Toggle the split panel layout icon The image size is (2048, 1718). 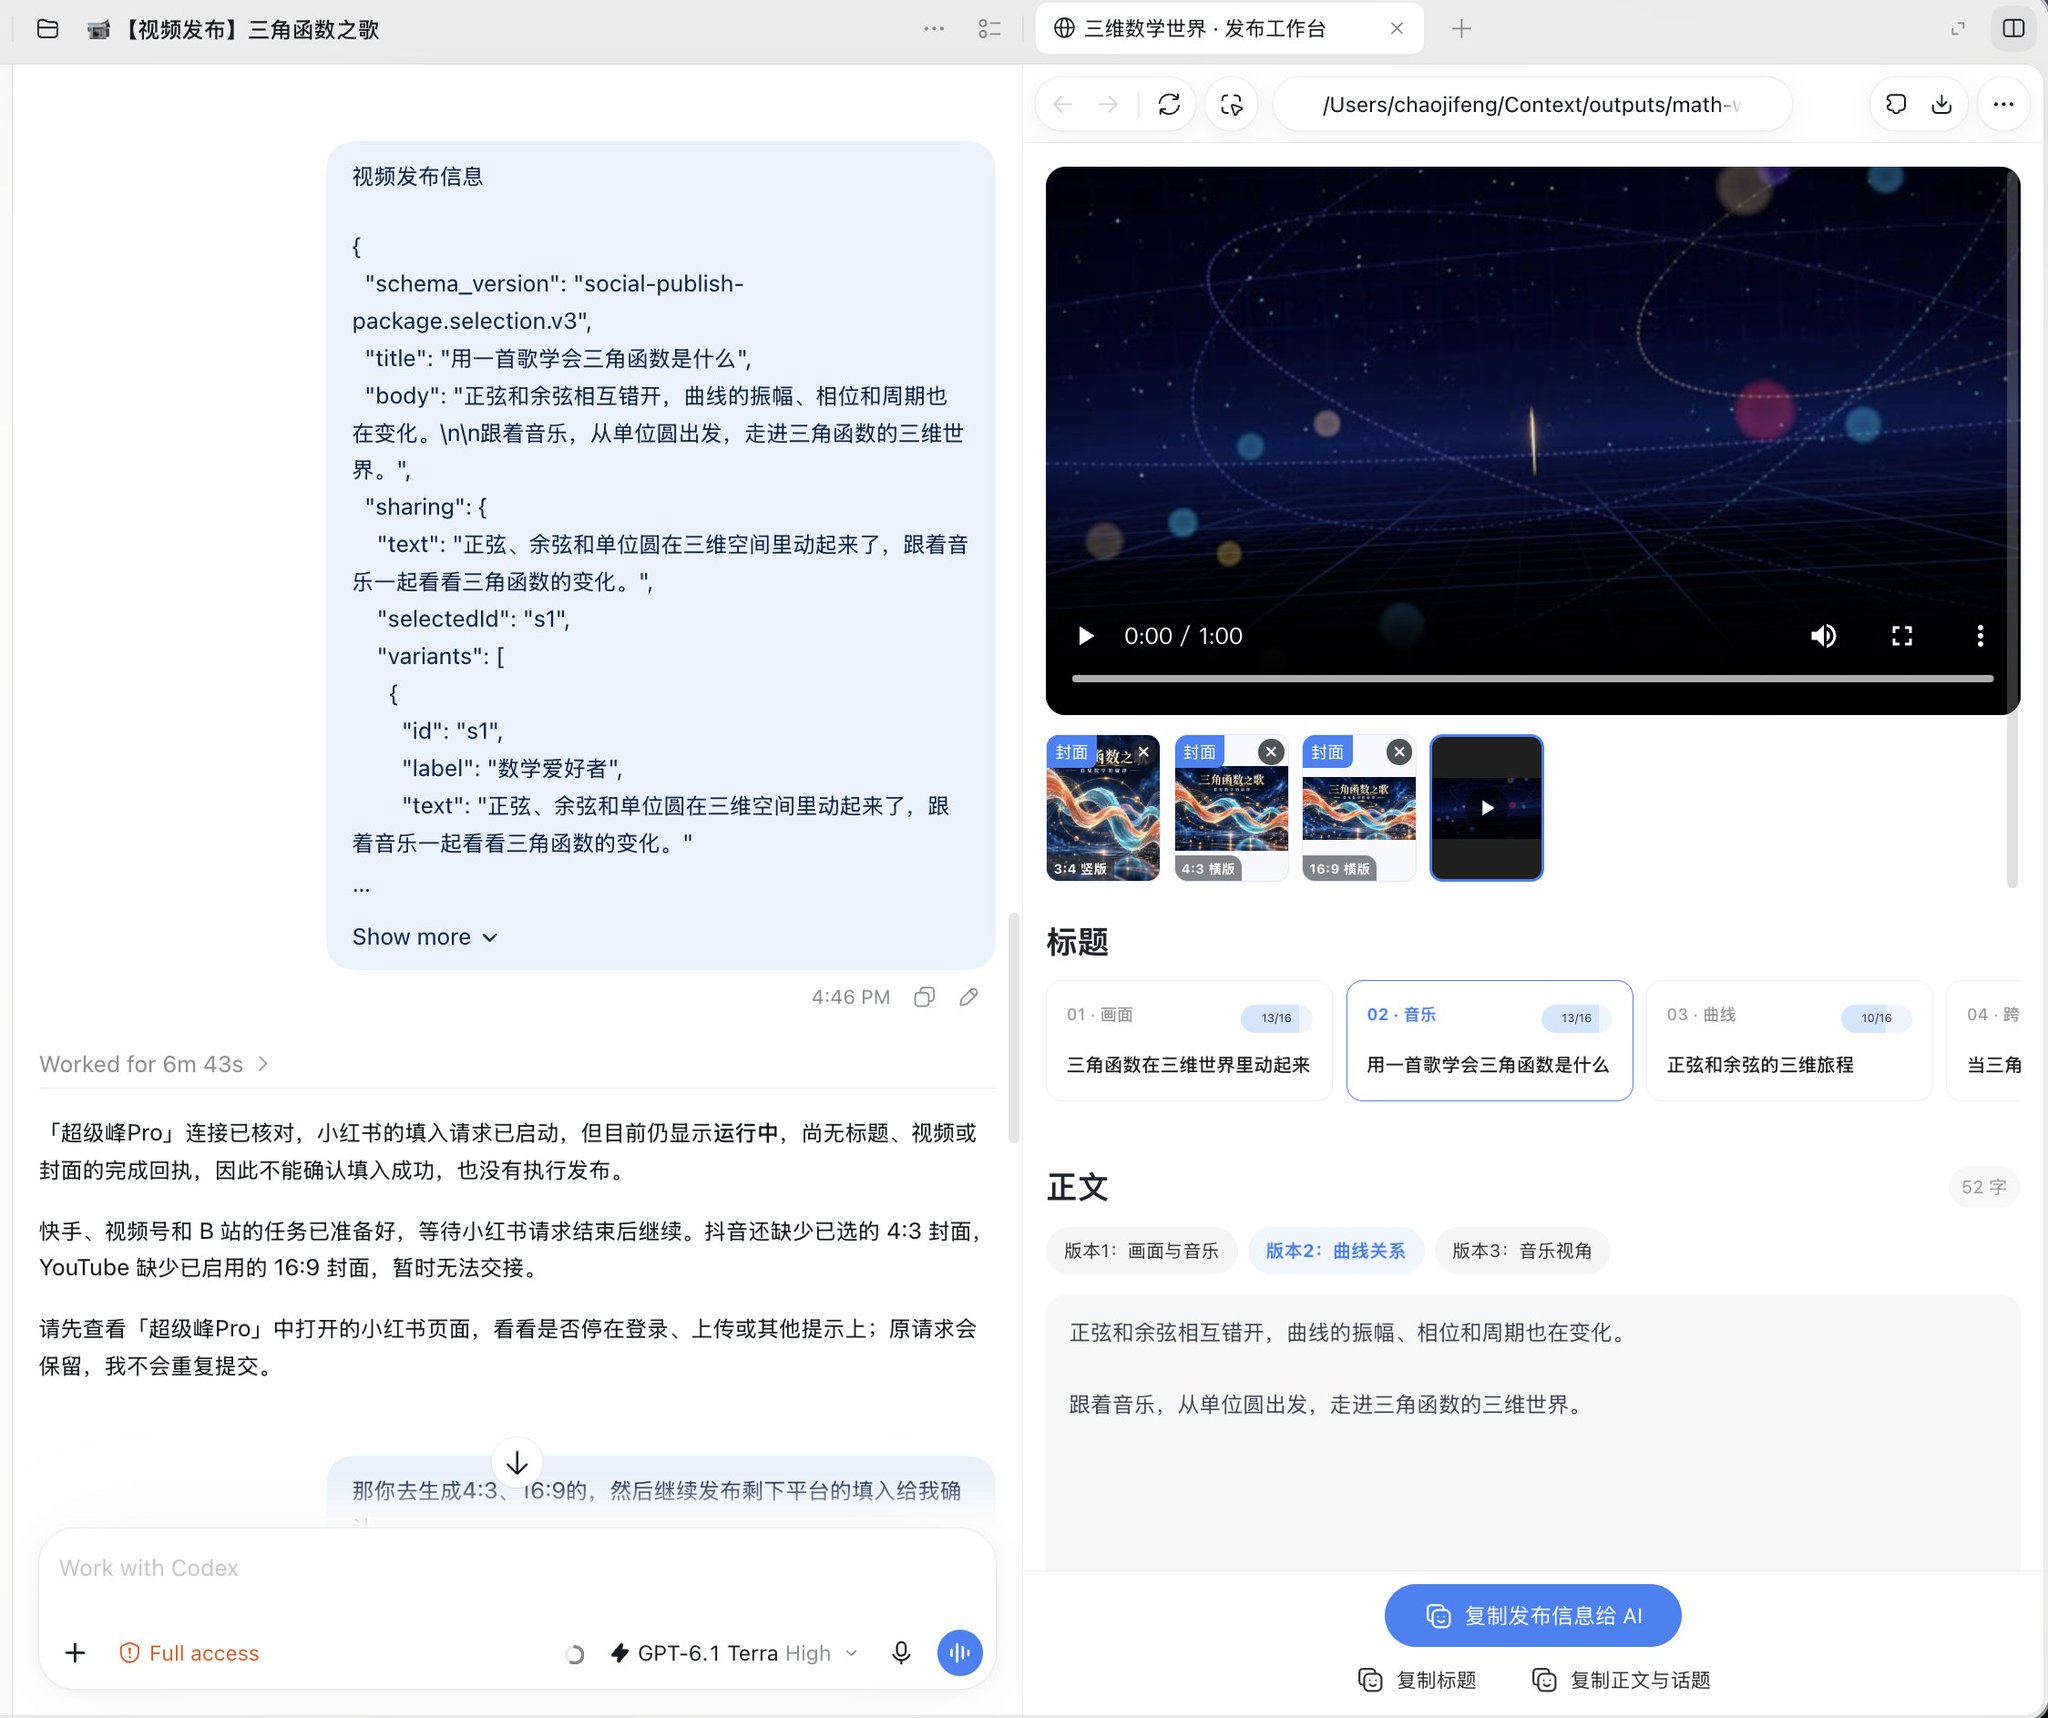point(2013,29)
